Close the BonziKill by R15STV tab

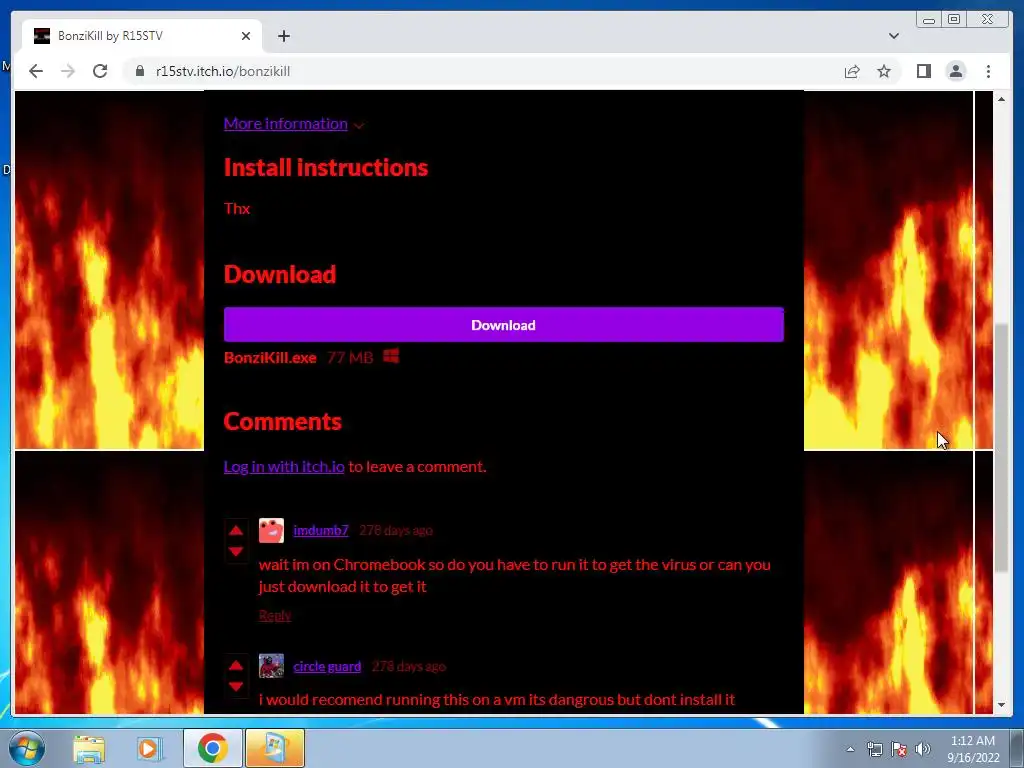(x=246, y=36)
